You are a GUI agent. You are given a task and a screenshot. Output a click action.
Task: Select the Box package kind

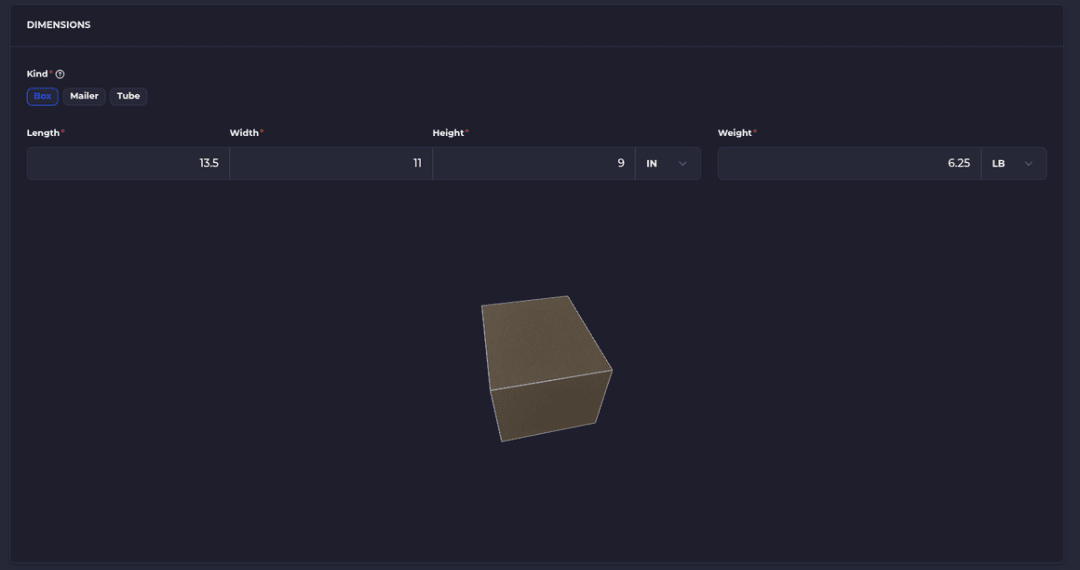coord(43,96)
